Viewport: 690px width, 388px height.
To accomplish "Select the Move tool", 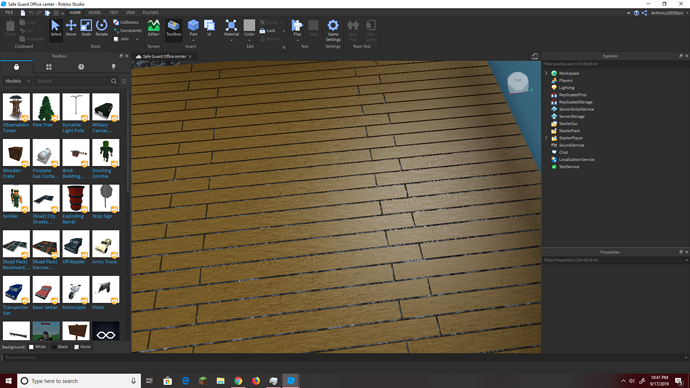I will (x=71, y=28).
